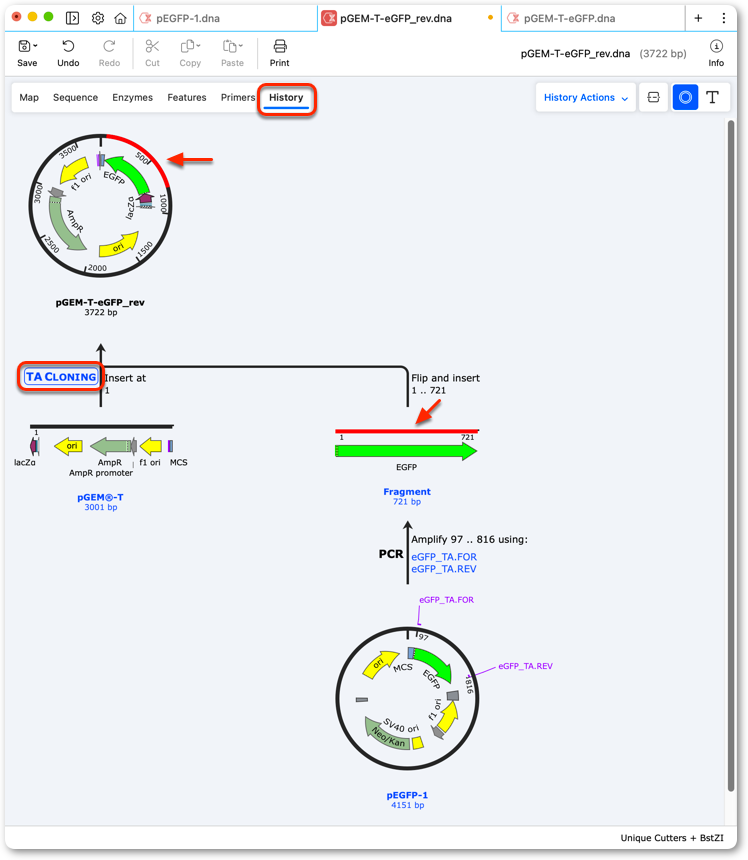748x860 pixels.
Task: Click the Cut scissors icon
Action: pyautogui.click(x=152, y=46)
